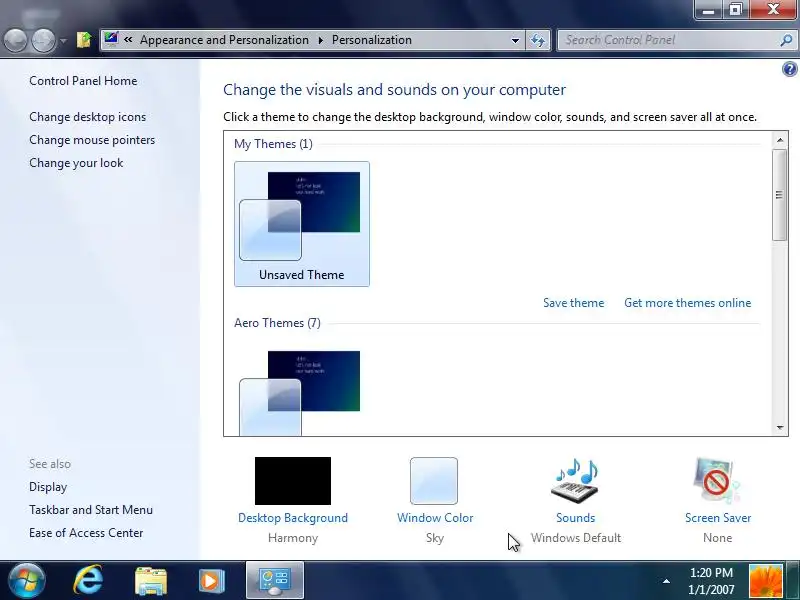
Task: Click the flower icon at taskbar end
Action: [x=765, y=581]
